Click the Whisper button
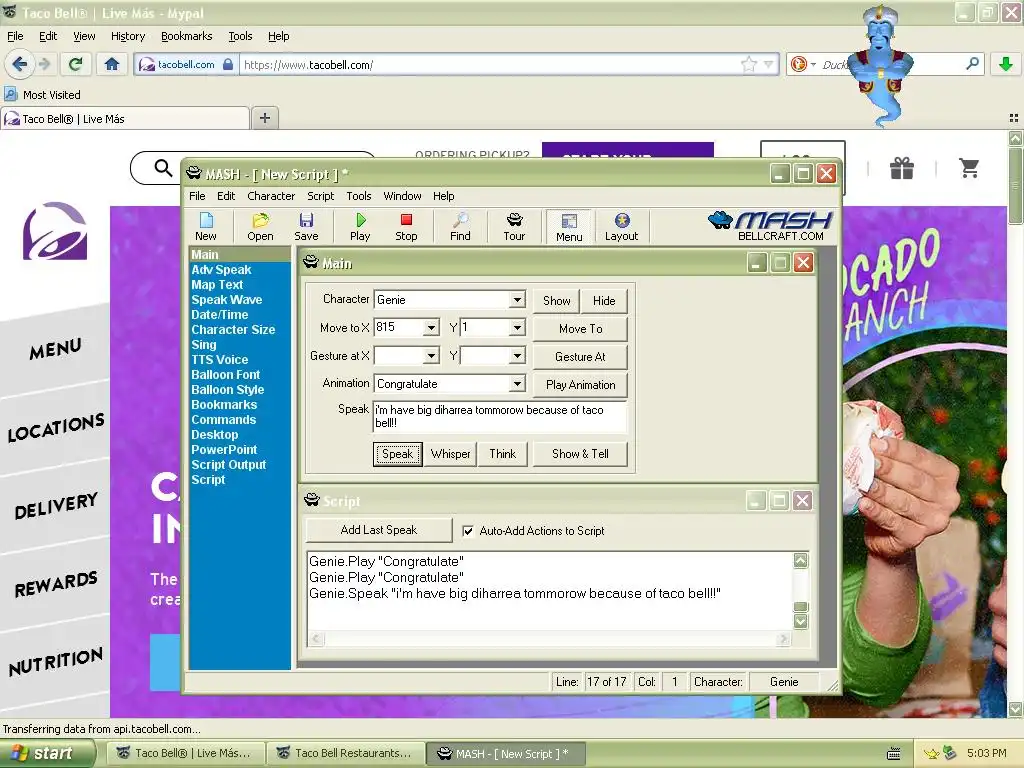 [450, 454]
